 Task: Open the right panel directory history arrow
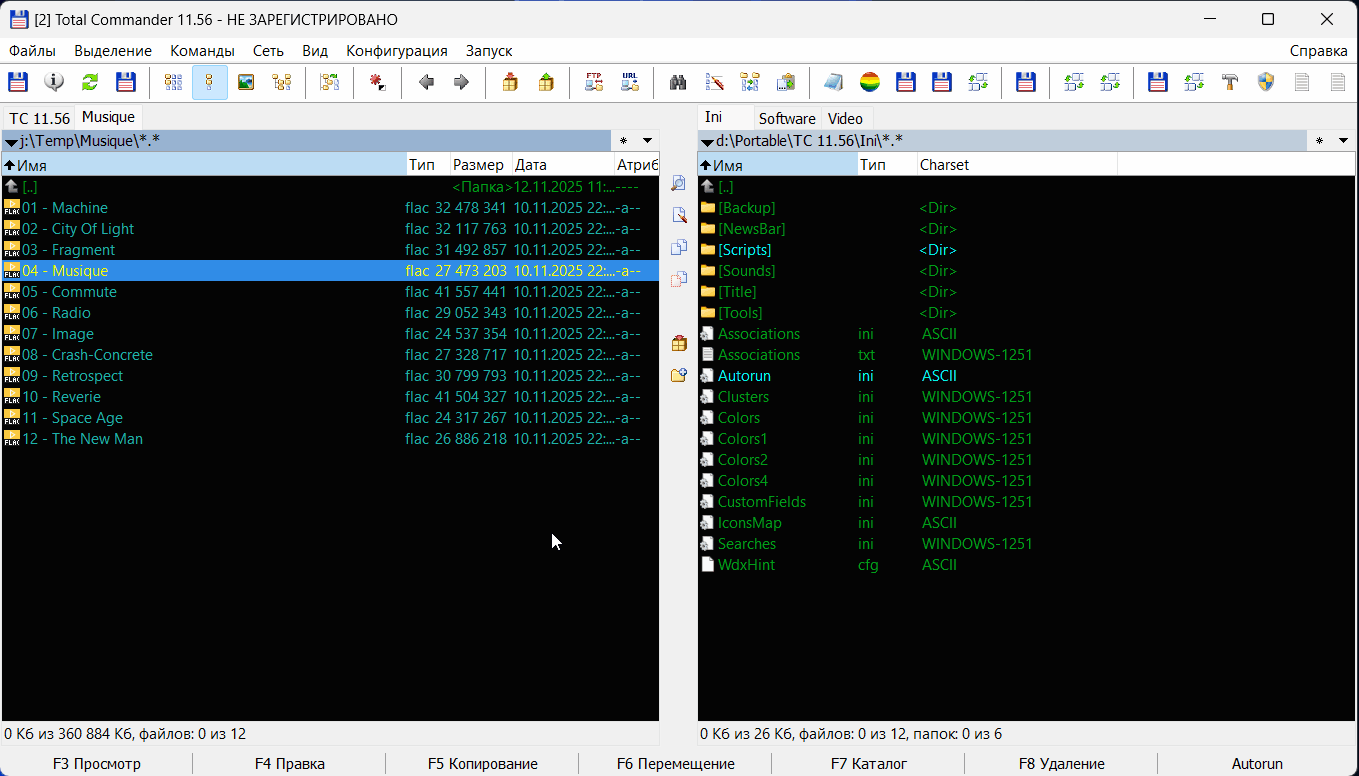[x=1345, y=141]
